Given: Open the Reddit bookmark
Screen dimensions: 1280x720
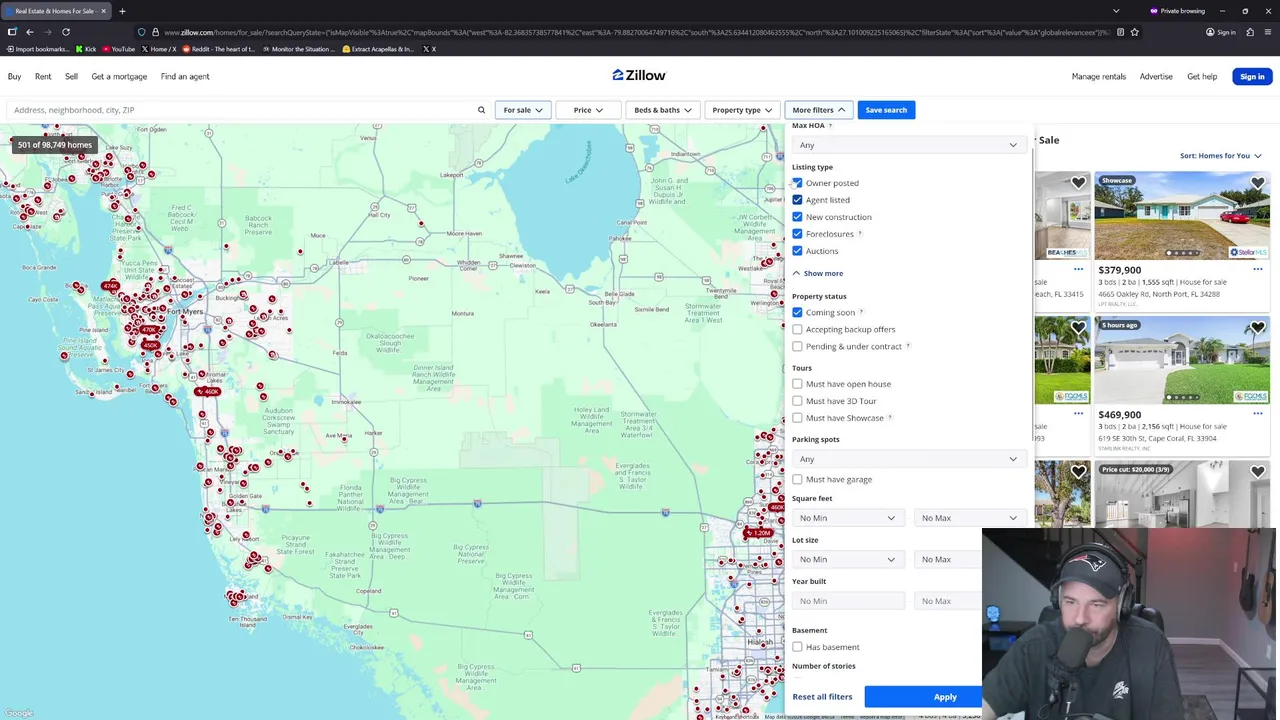Looking at the screenshot, I should click(x=220, y=49).
